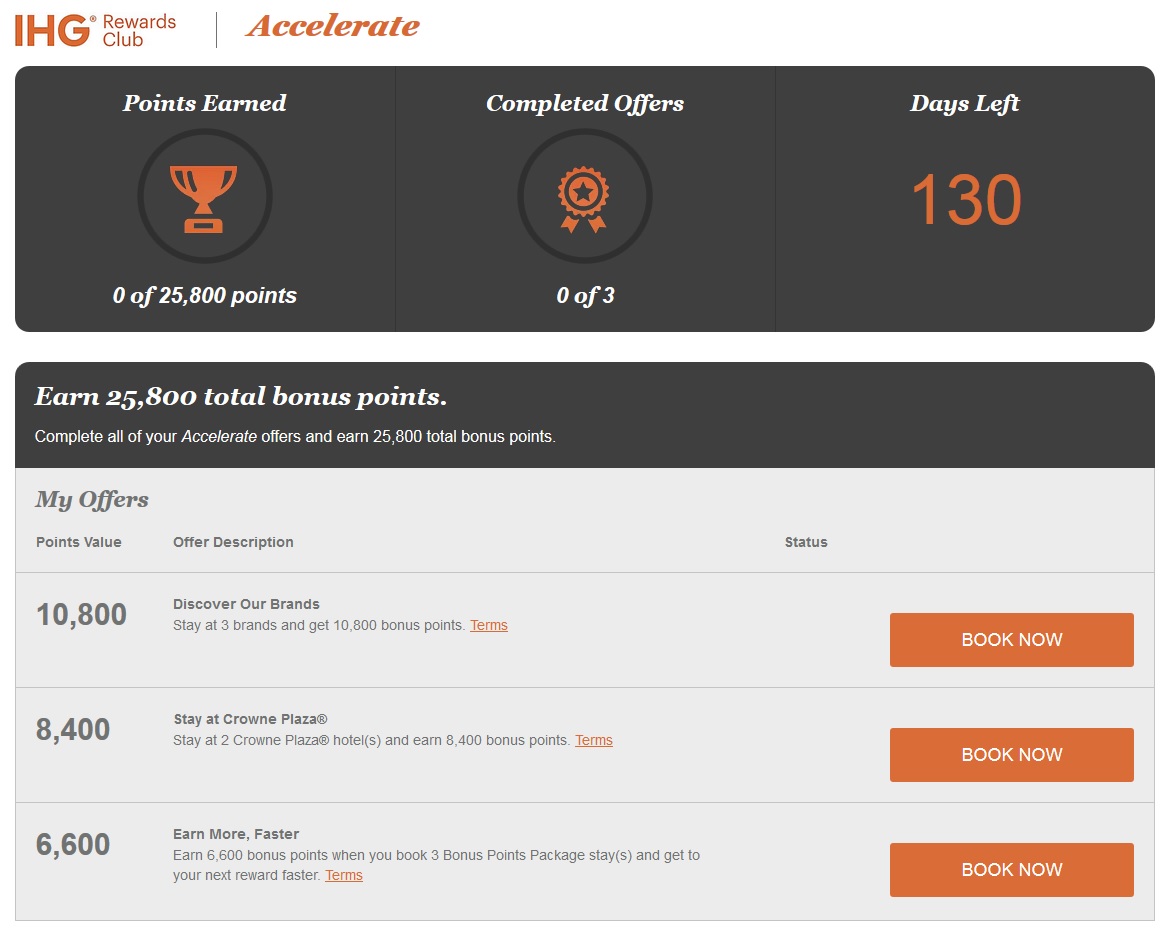Select the Offer Description column header
Screen dimensions: 1170x938
(234, 543)
